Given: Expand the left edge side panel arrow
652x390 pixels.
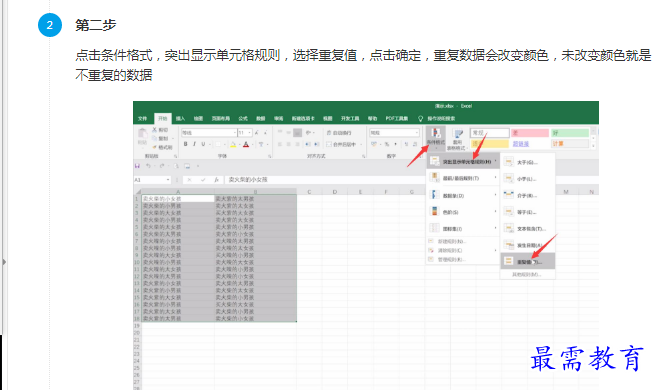Looking at the screenshot, I should [x=4, y=262].
